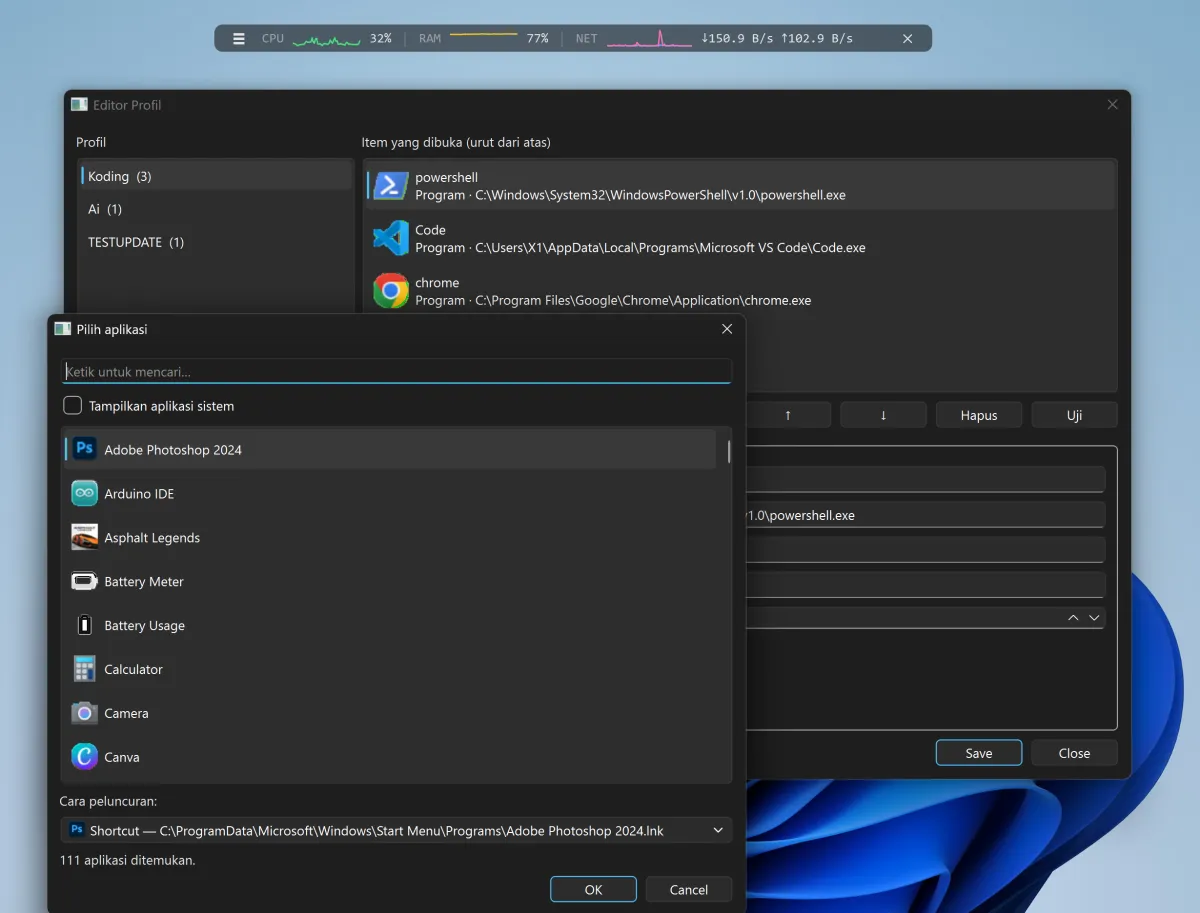Click the CPU usage graph
Viewport: 1200px width, 913px height.
(326, 40)
